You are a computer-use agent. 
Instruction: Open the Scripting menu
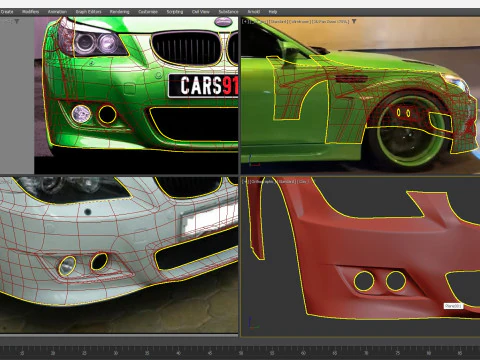(x=175, y=12)
